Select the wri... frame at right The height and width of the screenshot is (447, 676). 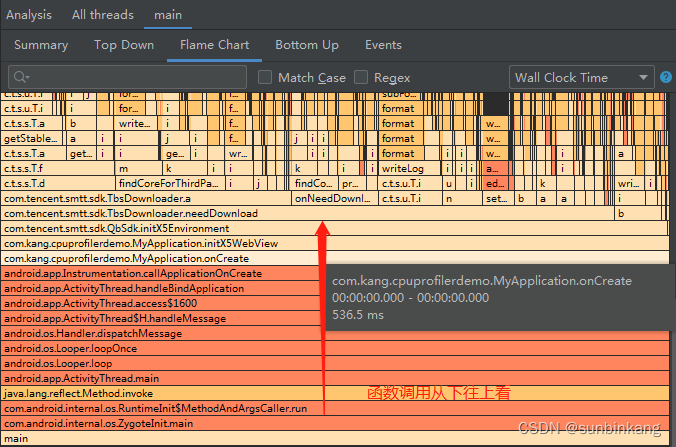click(x=629, y=183)
